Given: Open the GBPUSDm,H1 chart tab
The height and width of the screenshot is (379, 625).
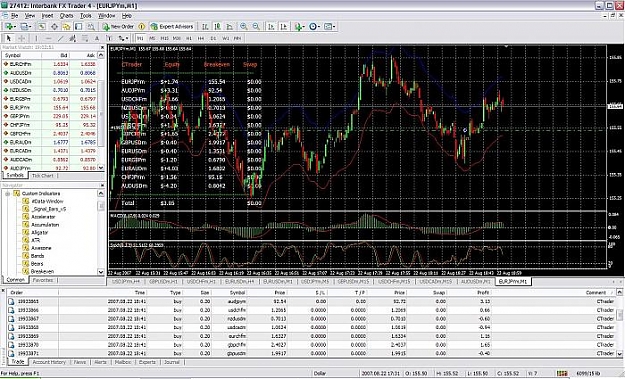Looking at the screenshot, I should [x=163, y=281].
